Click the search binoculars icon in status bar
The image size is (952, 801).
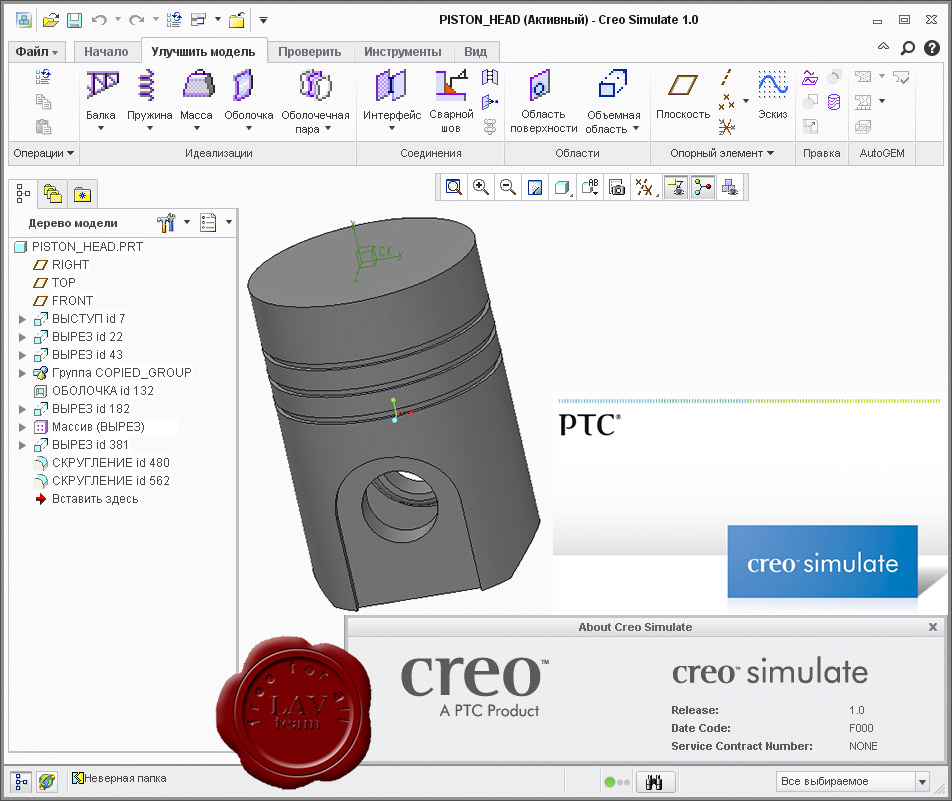click(x=654, y=782)
